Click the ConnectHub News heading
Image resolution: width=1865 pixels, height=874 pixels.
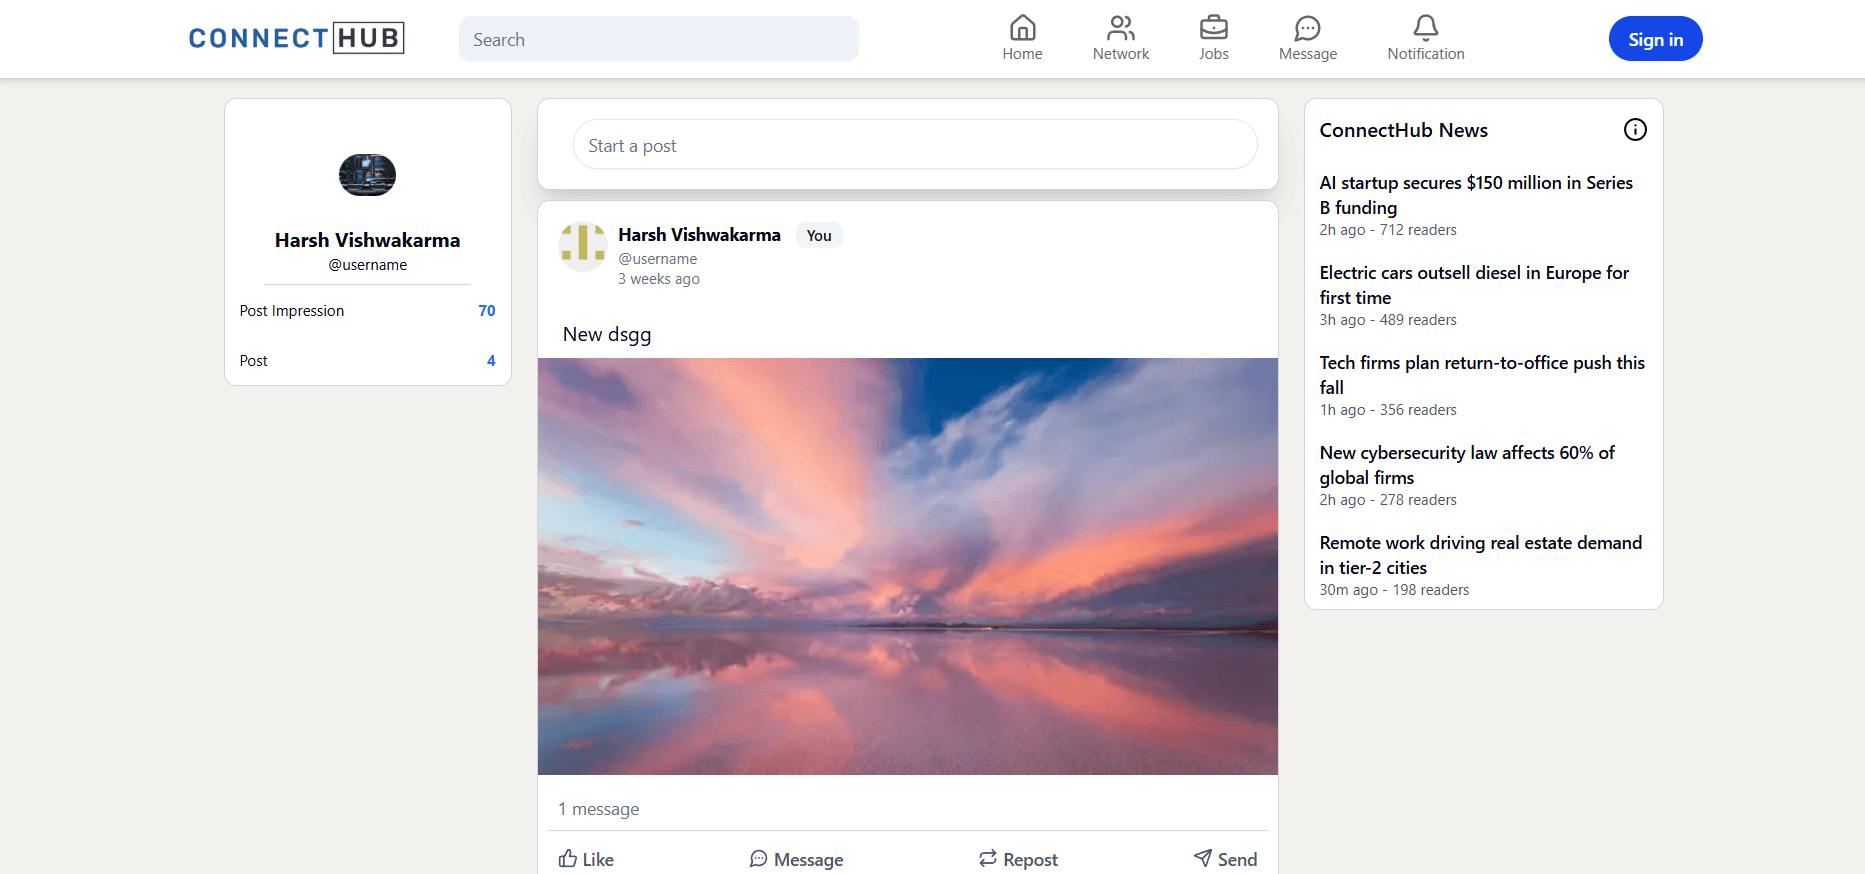pyautogui.click(x=1403, y=130)
